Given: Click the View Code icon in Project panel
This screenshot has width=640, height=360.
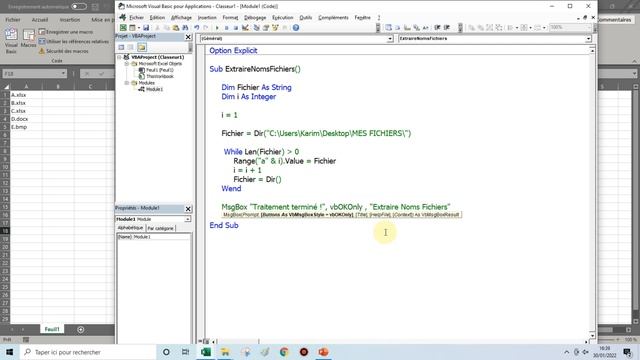Looking at the screenshot, I should pos(121,47).
